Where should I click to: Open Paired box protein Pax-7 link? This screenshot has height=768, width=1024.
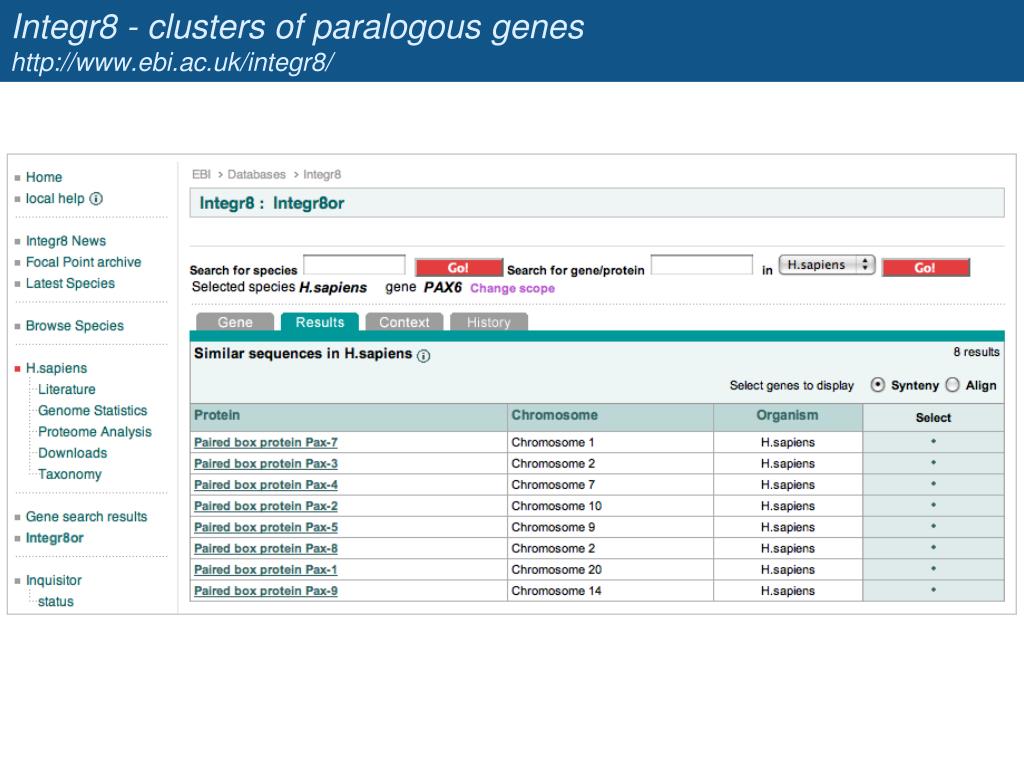[x=266, y=442]
